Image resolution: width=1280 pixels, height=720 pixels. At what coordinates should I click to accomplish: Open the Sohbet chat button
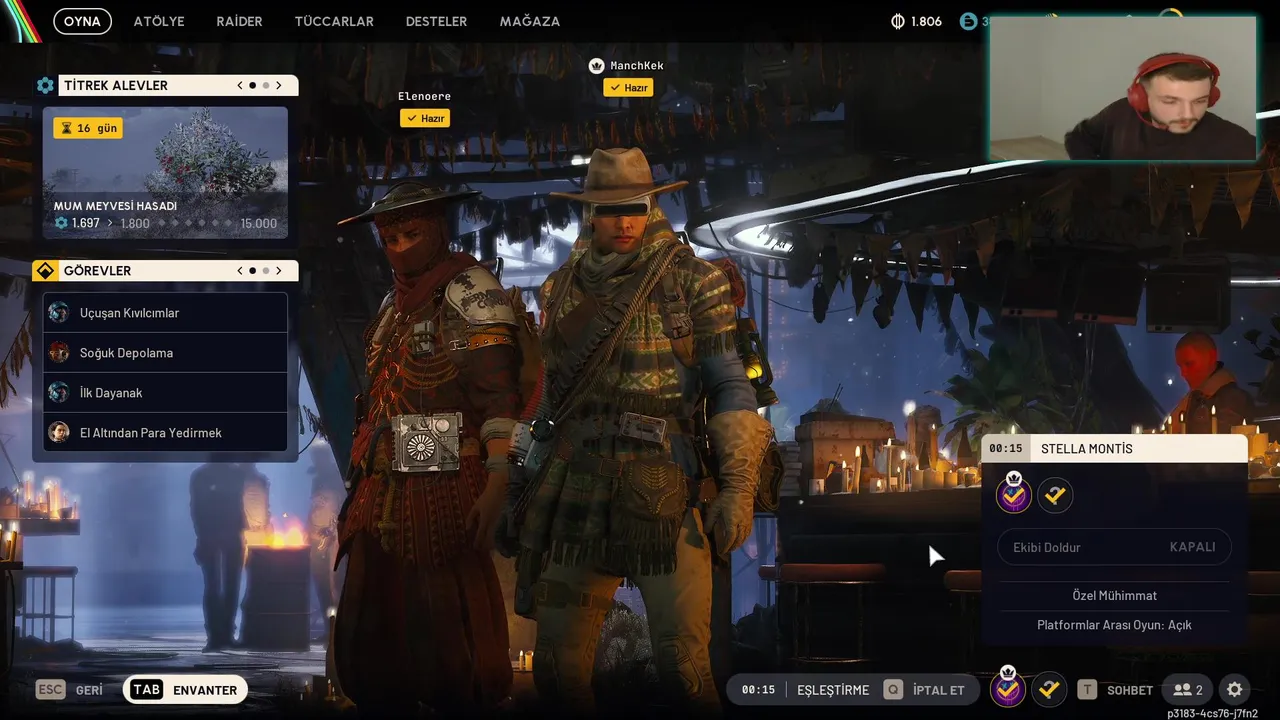[x=1114, y=690]
